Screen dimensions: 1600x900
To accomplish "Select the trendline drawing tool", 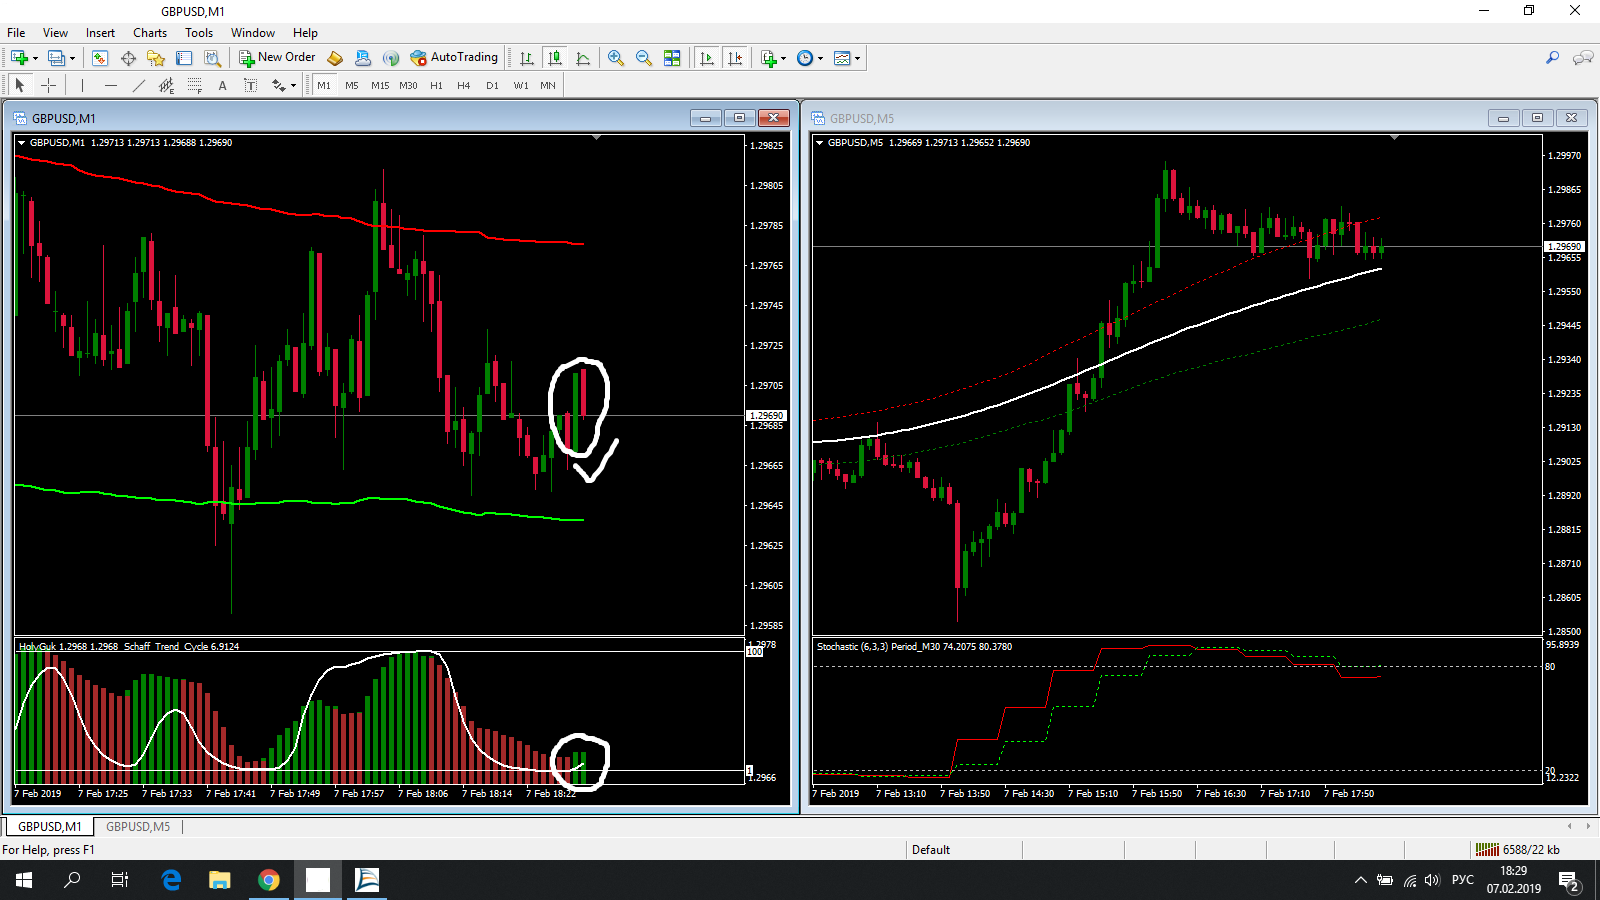I will [x=138, y=85].
